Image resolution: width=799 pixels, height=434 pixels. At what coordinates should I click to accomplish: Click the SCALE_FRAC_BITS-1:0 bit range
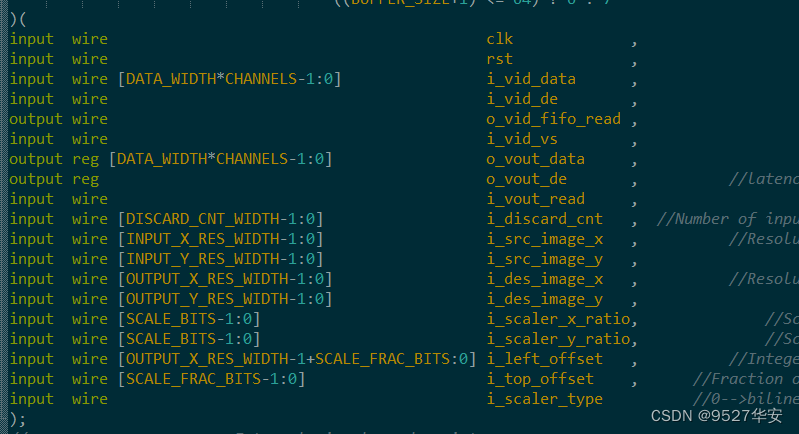coord(211,379)
